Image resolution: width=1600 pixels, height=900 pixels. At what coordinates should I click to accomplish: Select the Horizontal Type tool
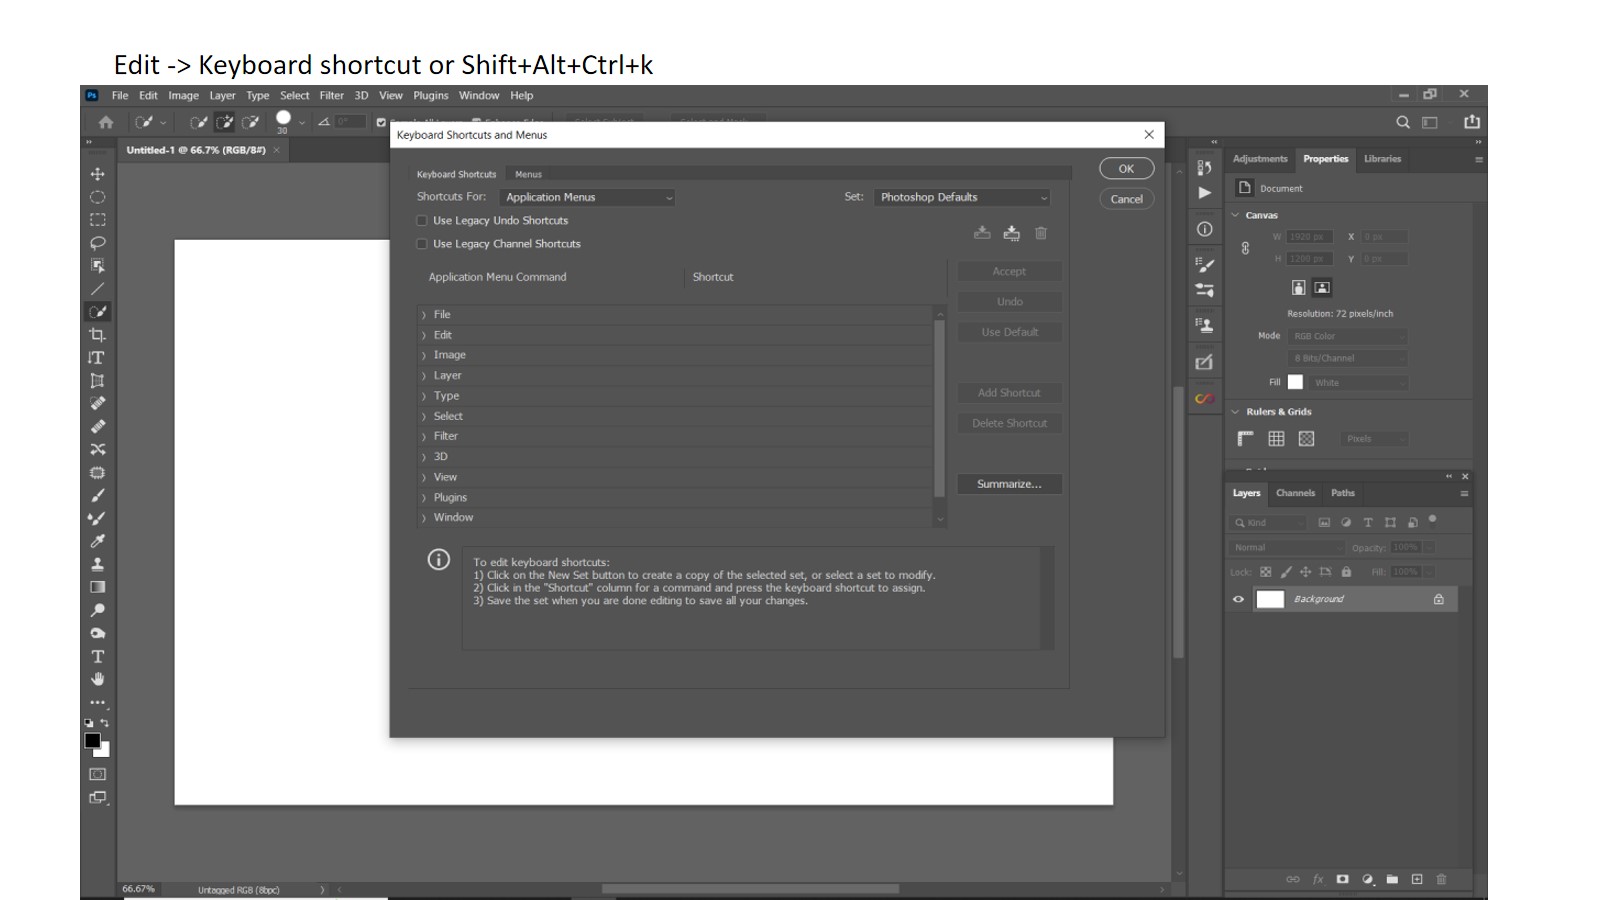click(x=97, y=657)
